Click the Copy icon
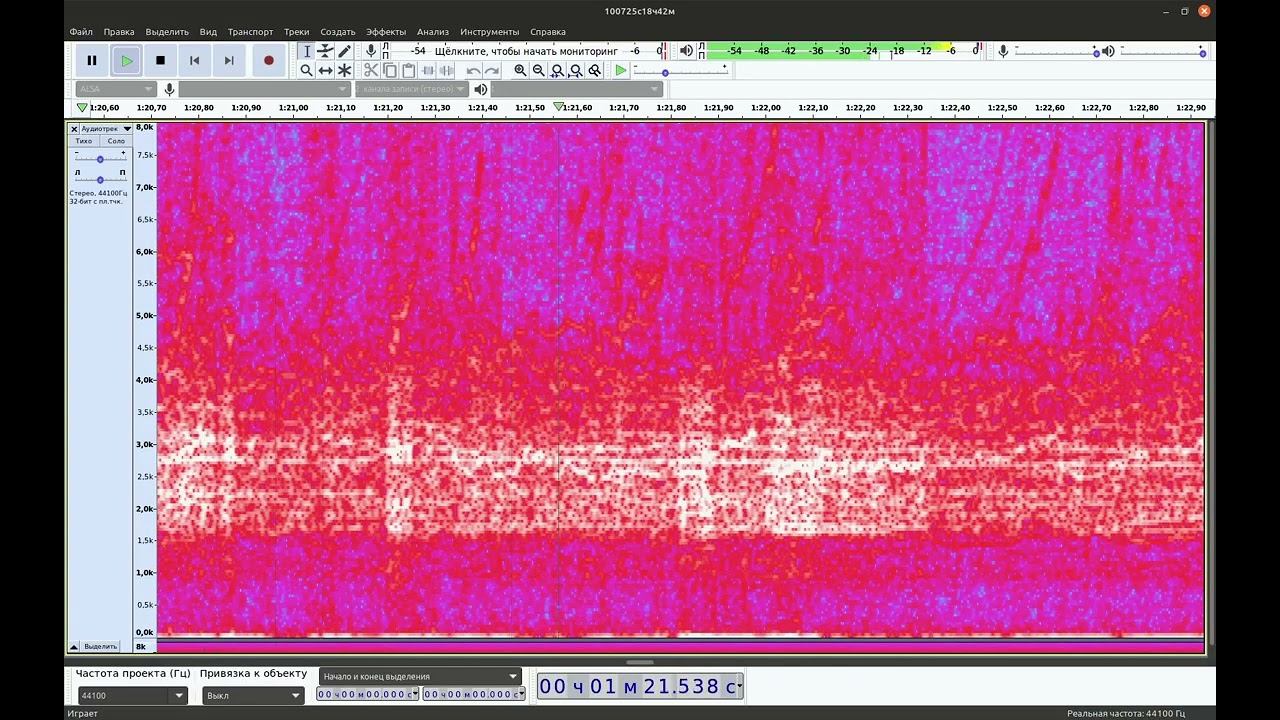The width and height of the screenshot is (1280, 720). (x=390, y=70)
